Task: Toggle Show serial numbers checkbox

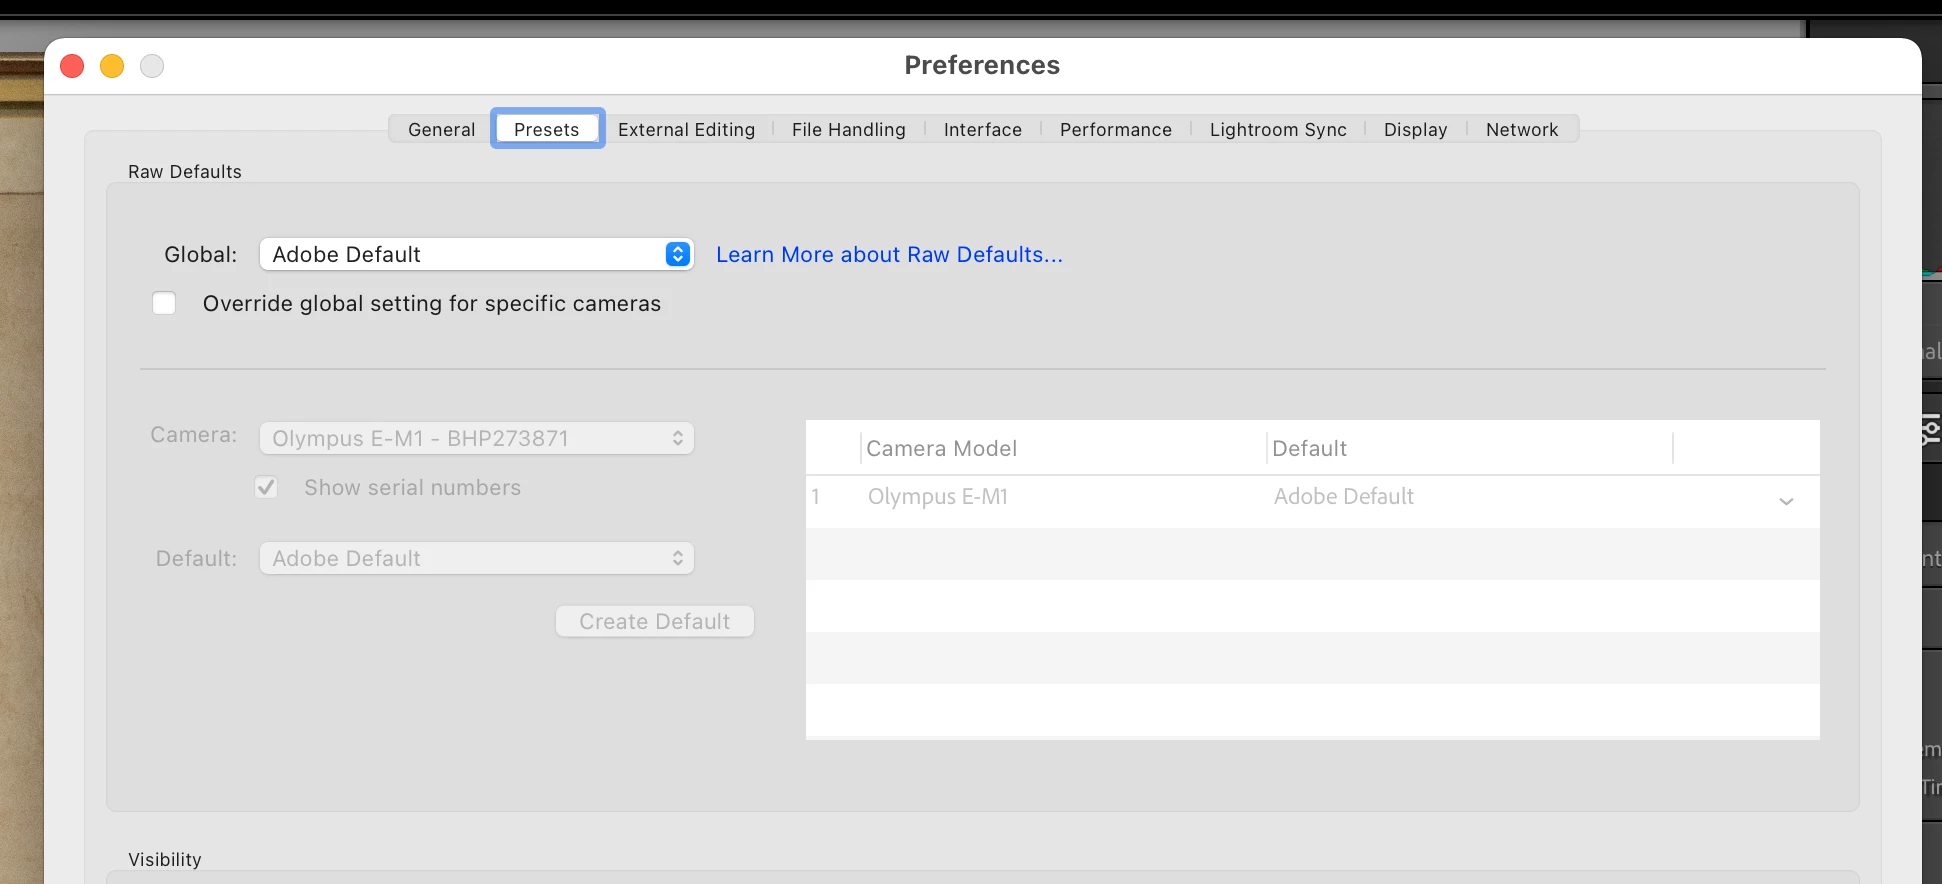Action: pyautogui.click(x=266, y=487)
